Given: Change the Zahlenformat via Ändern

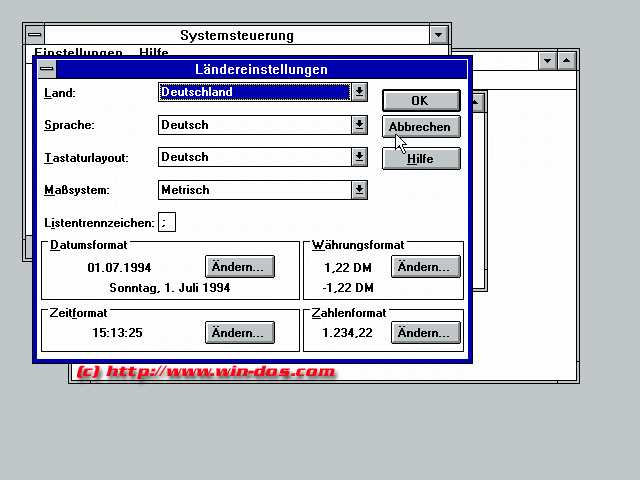Looking at the screenshot, I should (x=425, y=333).
